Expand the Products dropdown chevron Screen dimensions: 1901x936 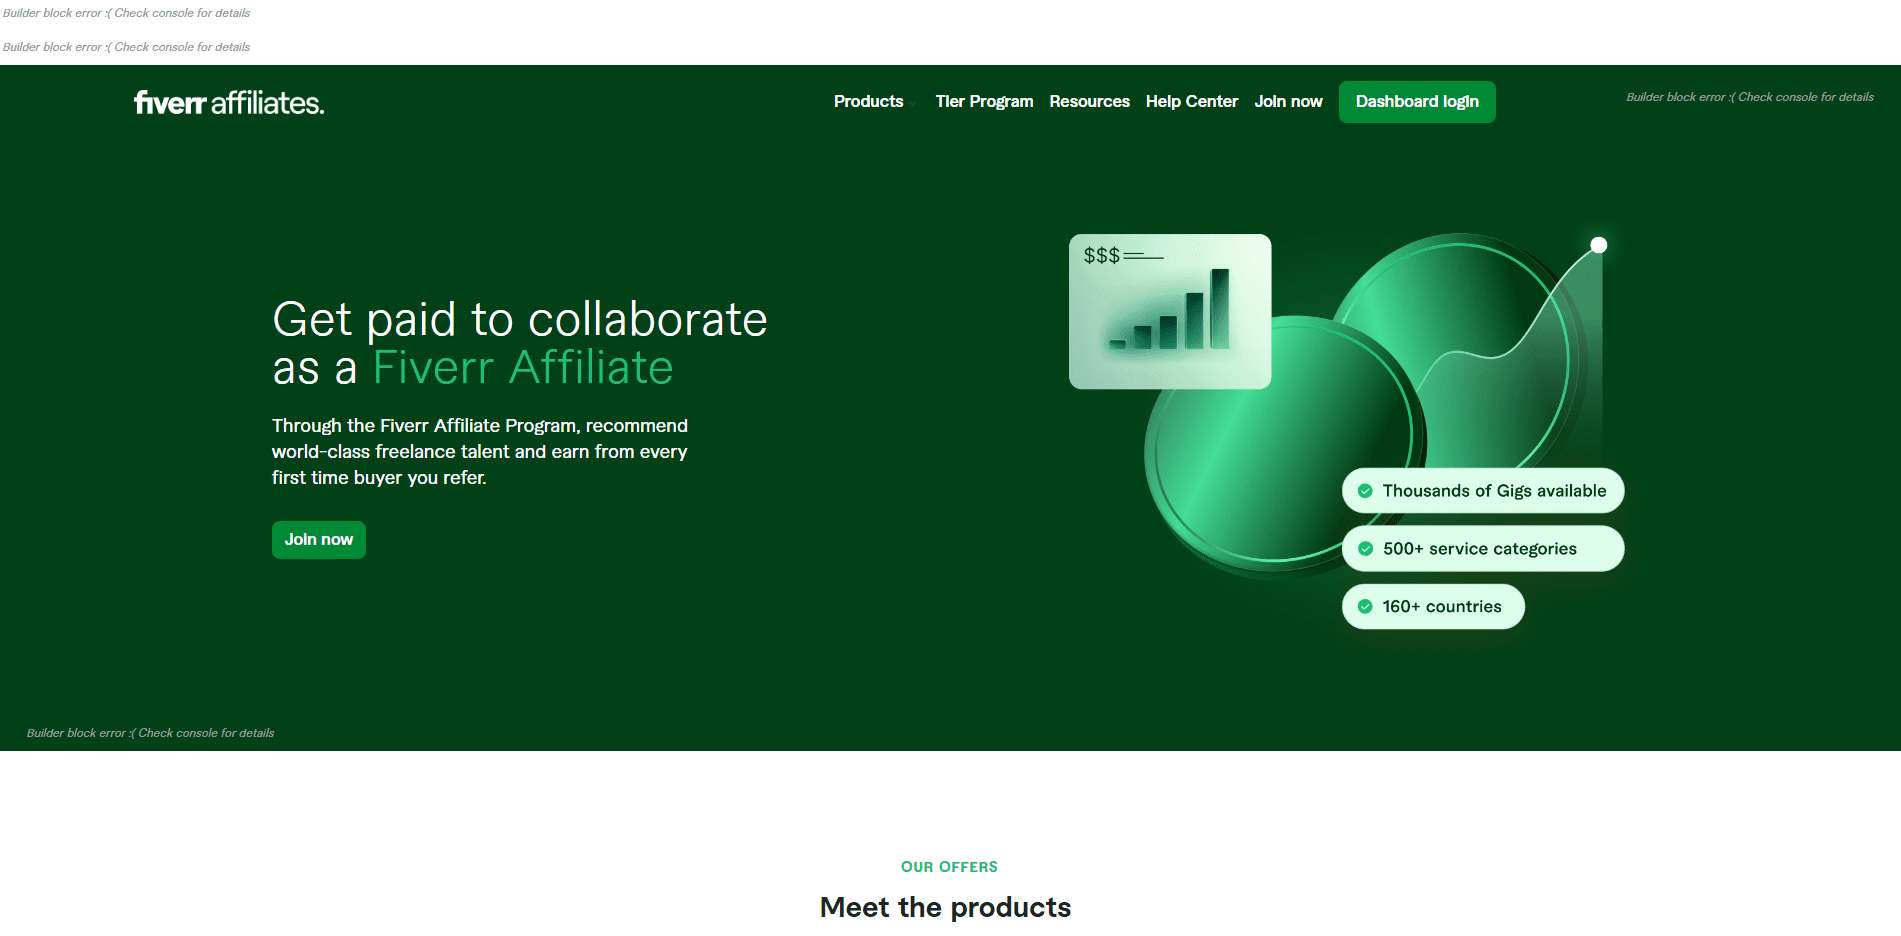[x=912, y=103]
